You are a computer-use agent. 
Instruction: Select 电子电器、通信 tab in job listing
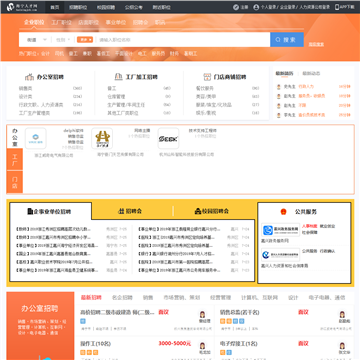point(327,298)
